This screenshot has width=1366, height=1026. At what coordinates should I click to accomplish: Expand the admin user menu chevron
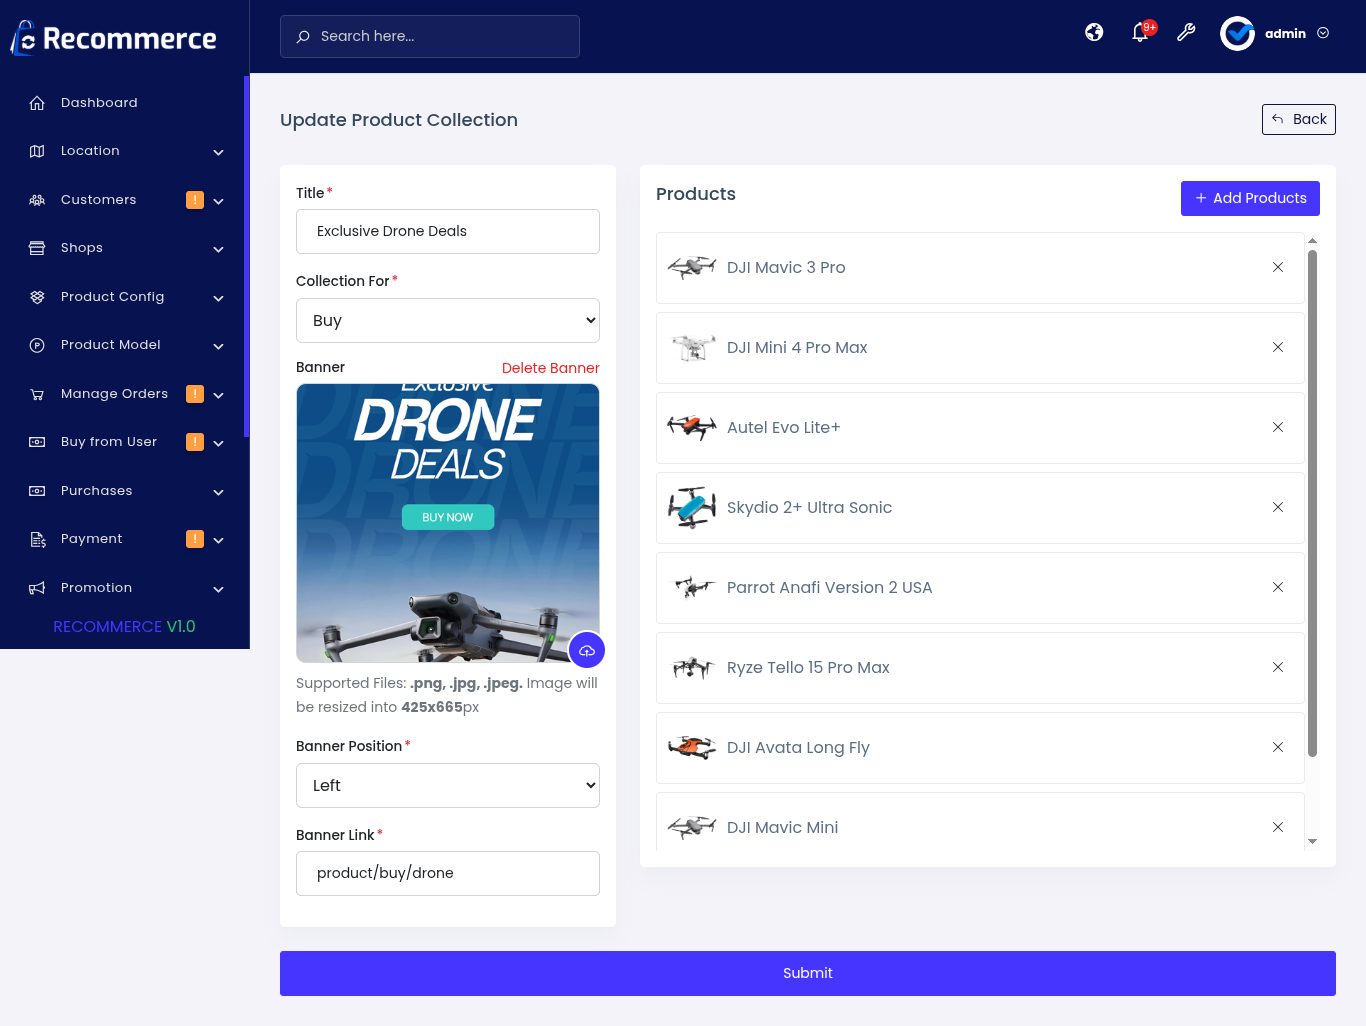1323,33
